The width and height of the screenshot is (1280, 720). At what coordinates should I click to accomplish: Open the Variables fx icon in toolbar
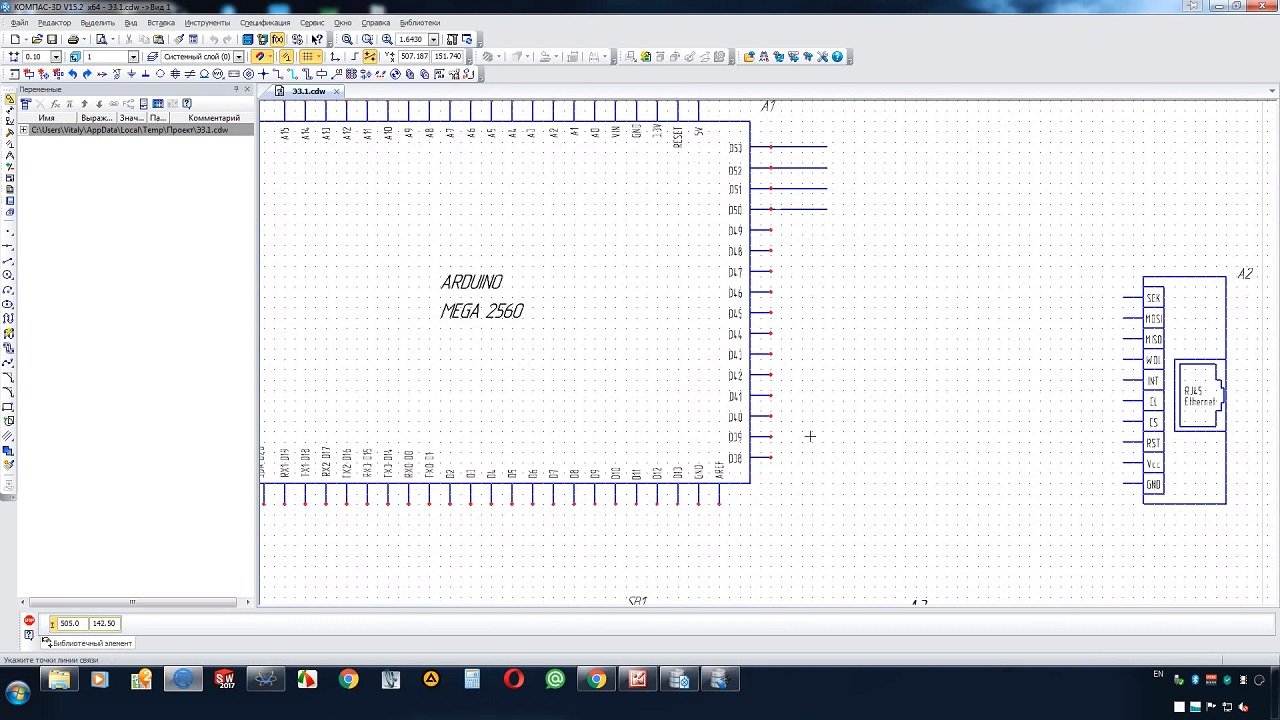coord(277,40)
